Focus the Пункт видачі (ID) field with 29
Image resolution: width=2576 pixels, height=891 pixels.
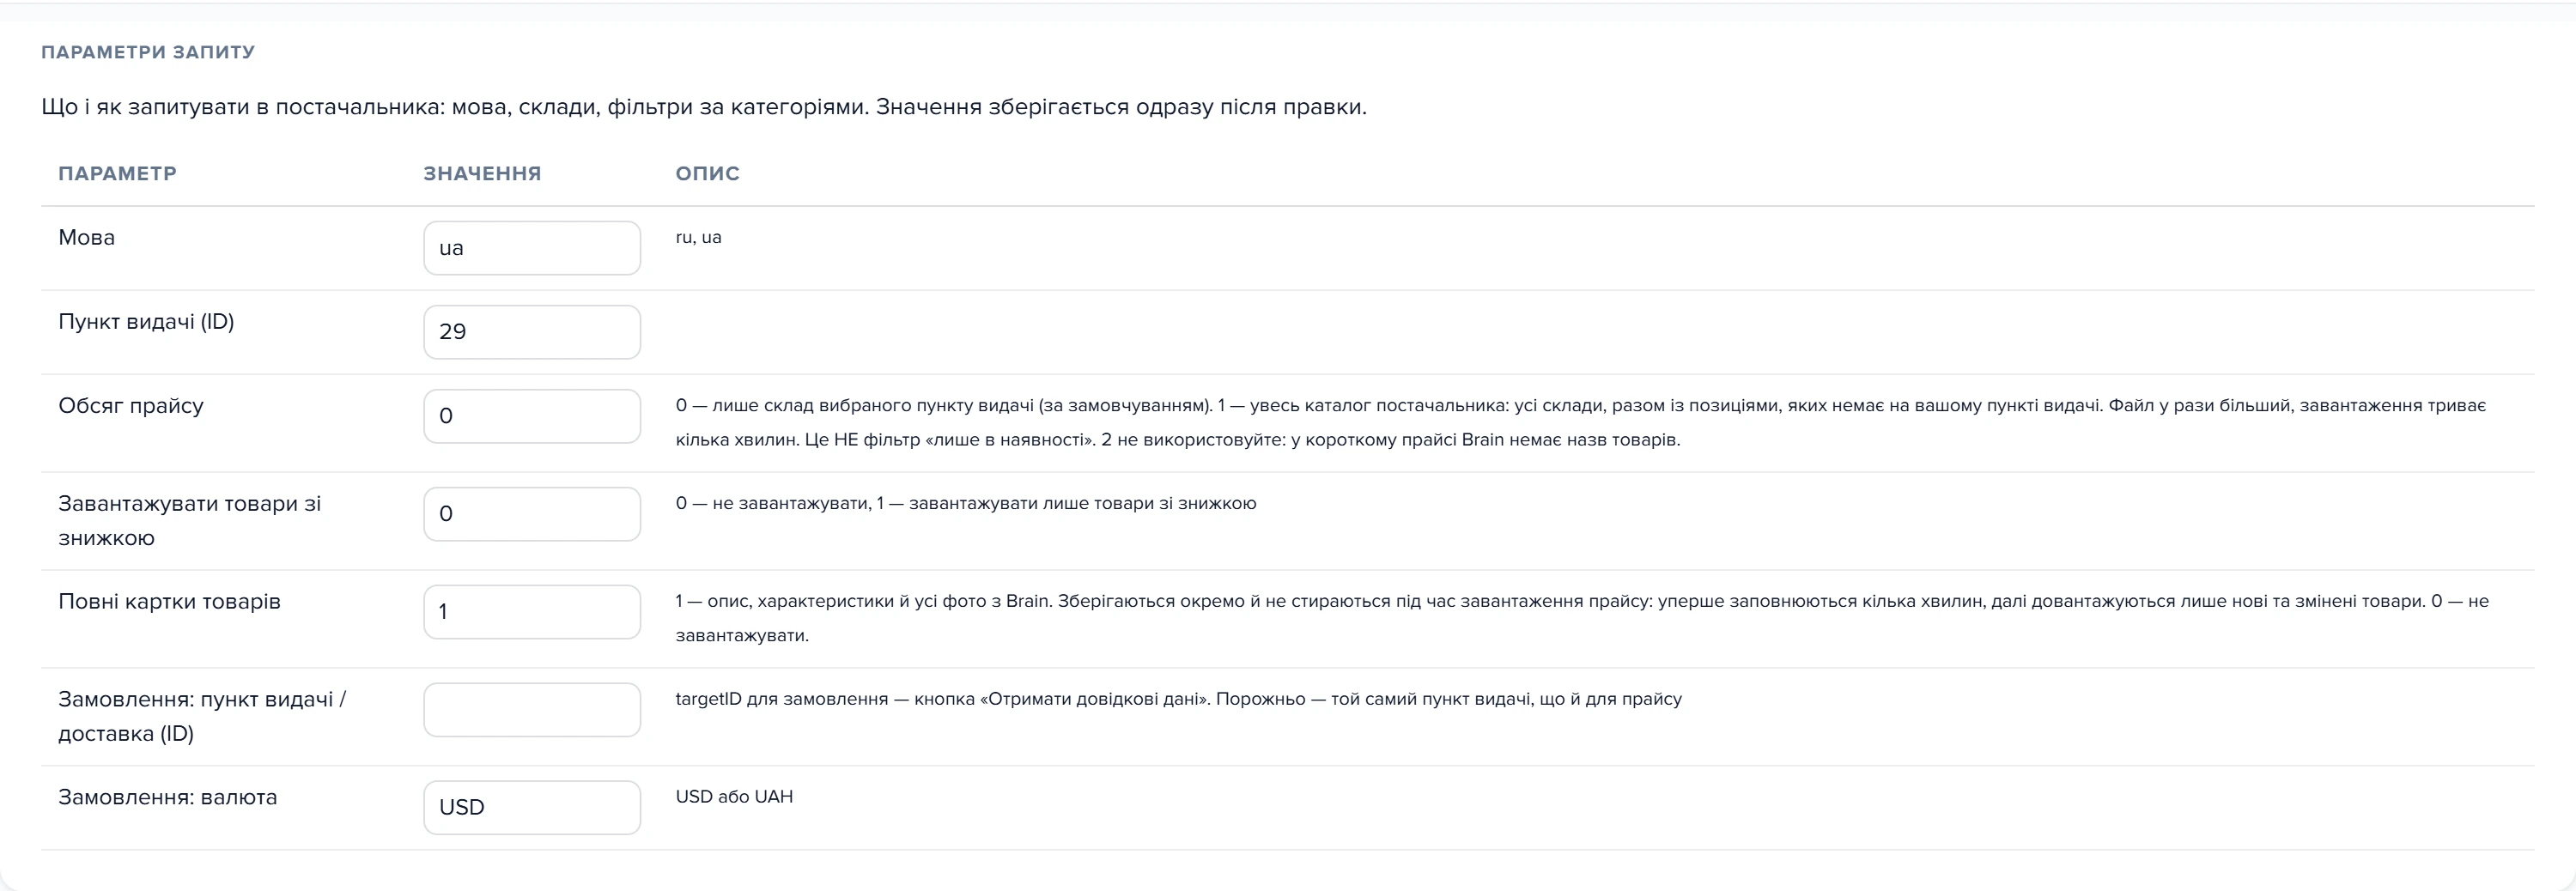tap(532, 332)
